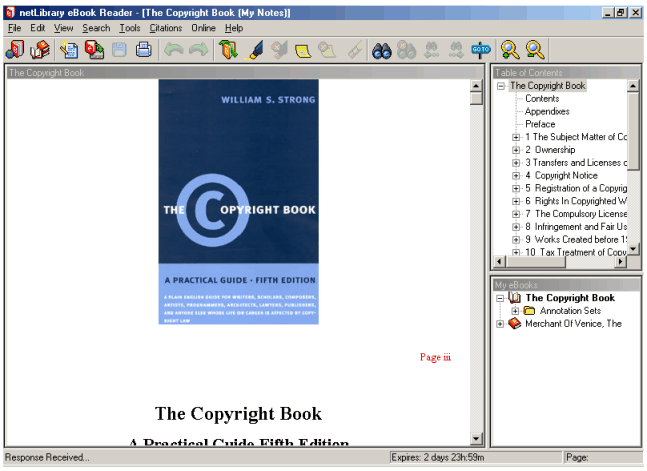Click the book cover image
Screen dimensions: 647x471
point(238,201)
